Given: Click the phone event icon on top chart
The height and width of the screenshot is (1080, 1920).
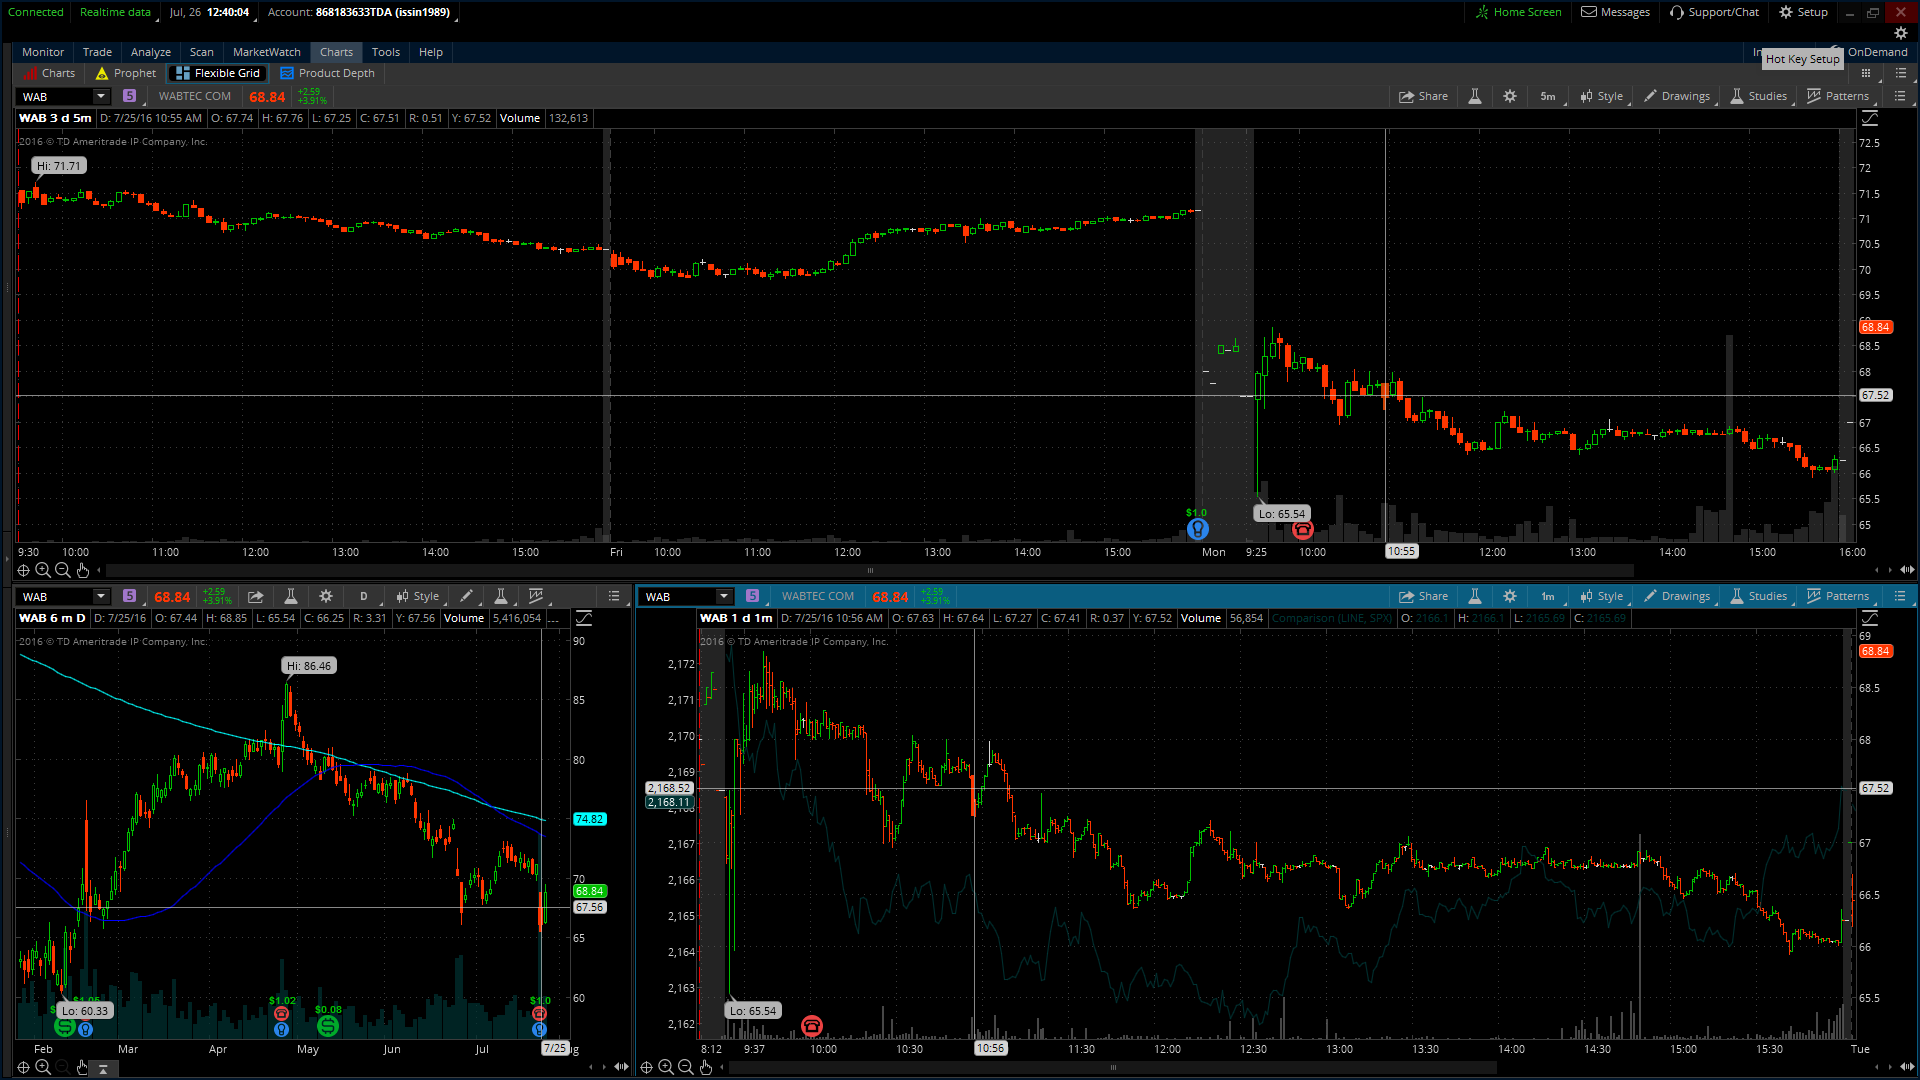Looking at the screenshot, I should point(1302,529).
